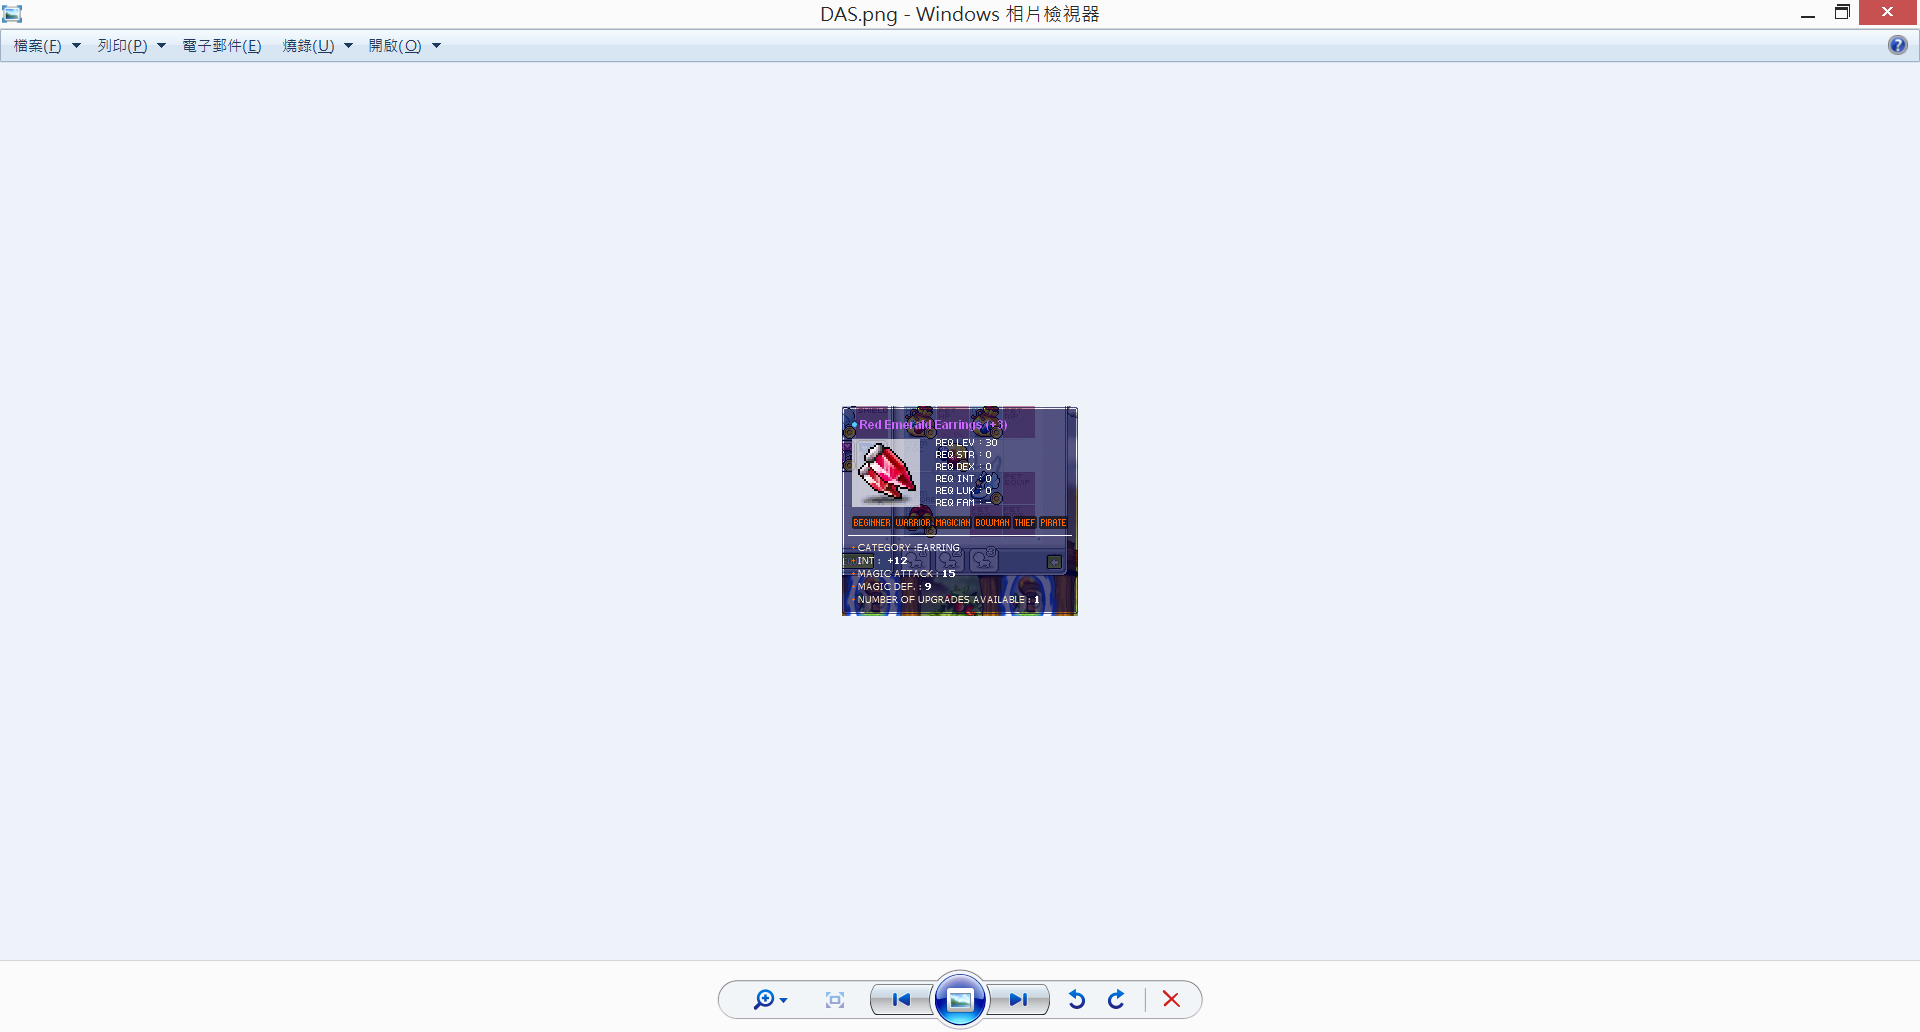Screen dimensions: 1920x1032
Task: Expand the 列印(P) dropdown arrow
Action: (x=161, y=46)
